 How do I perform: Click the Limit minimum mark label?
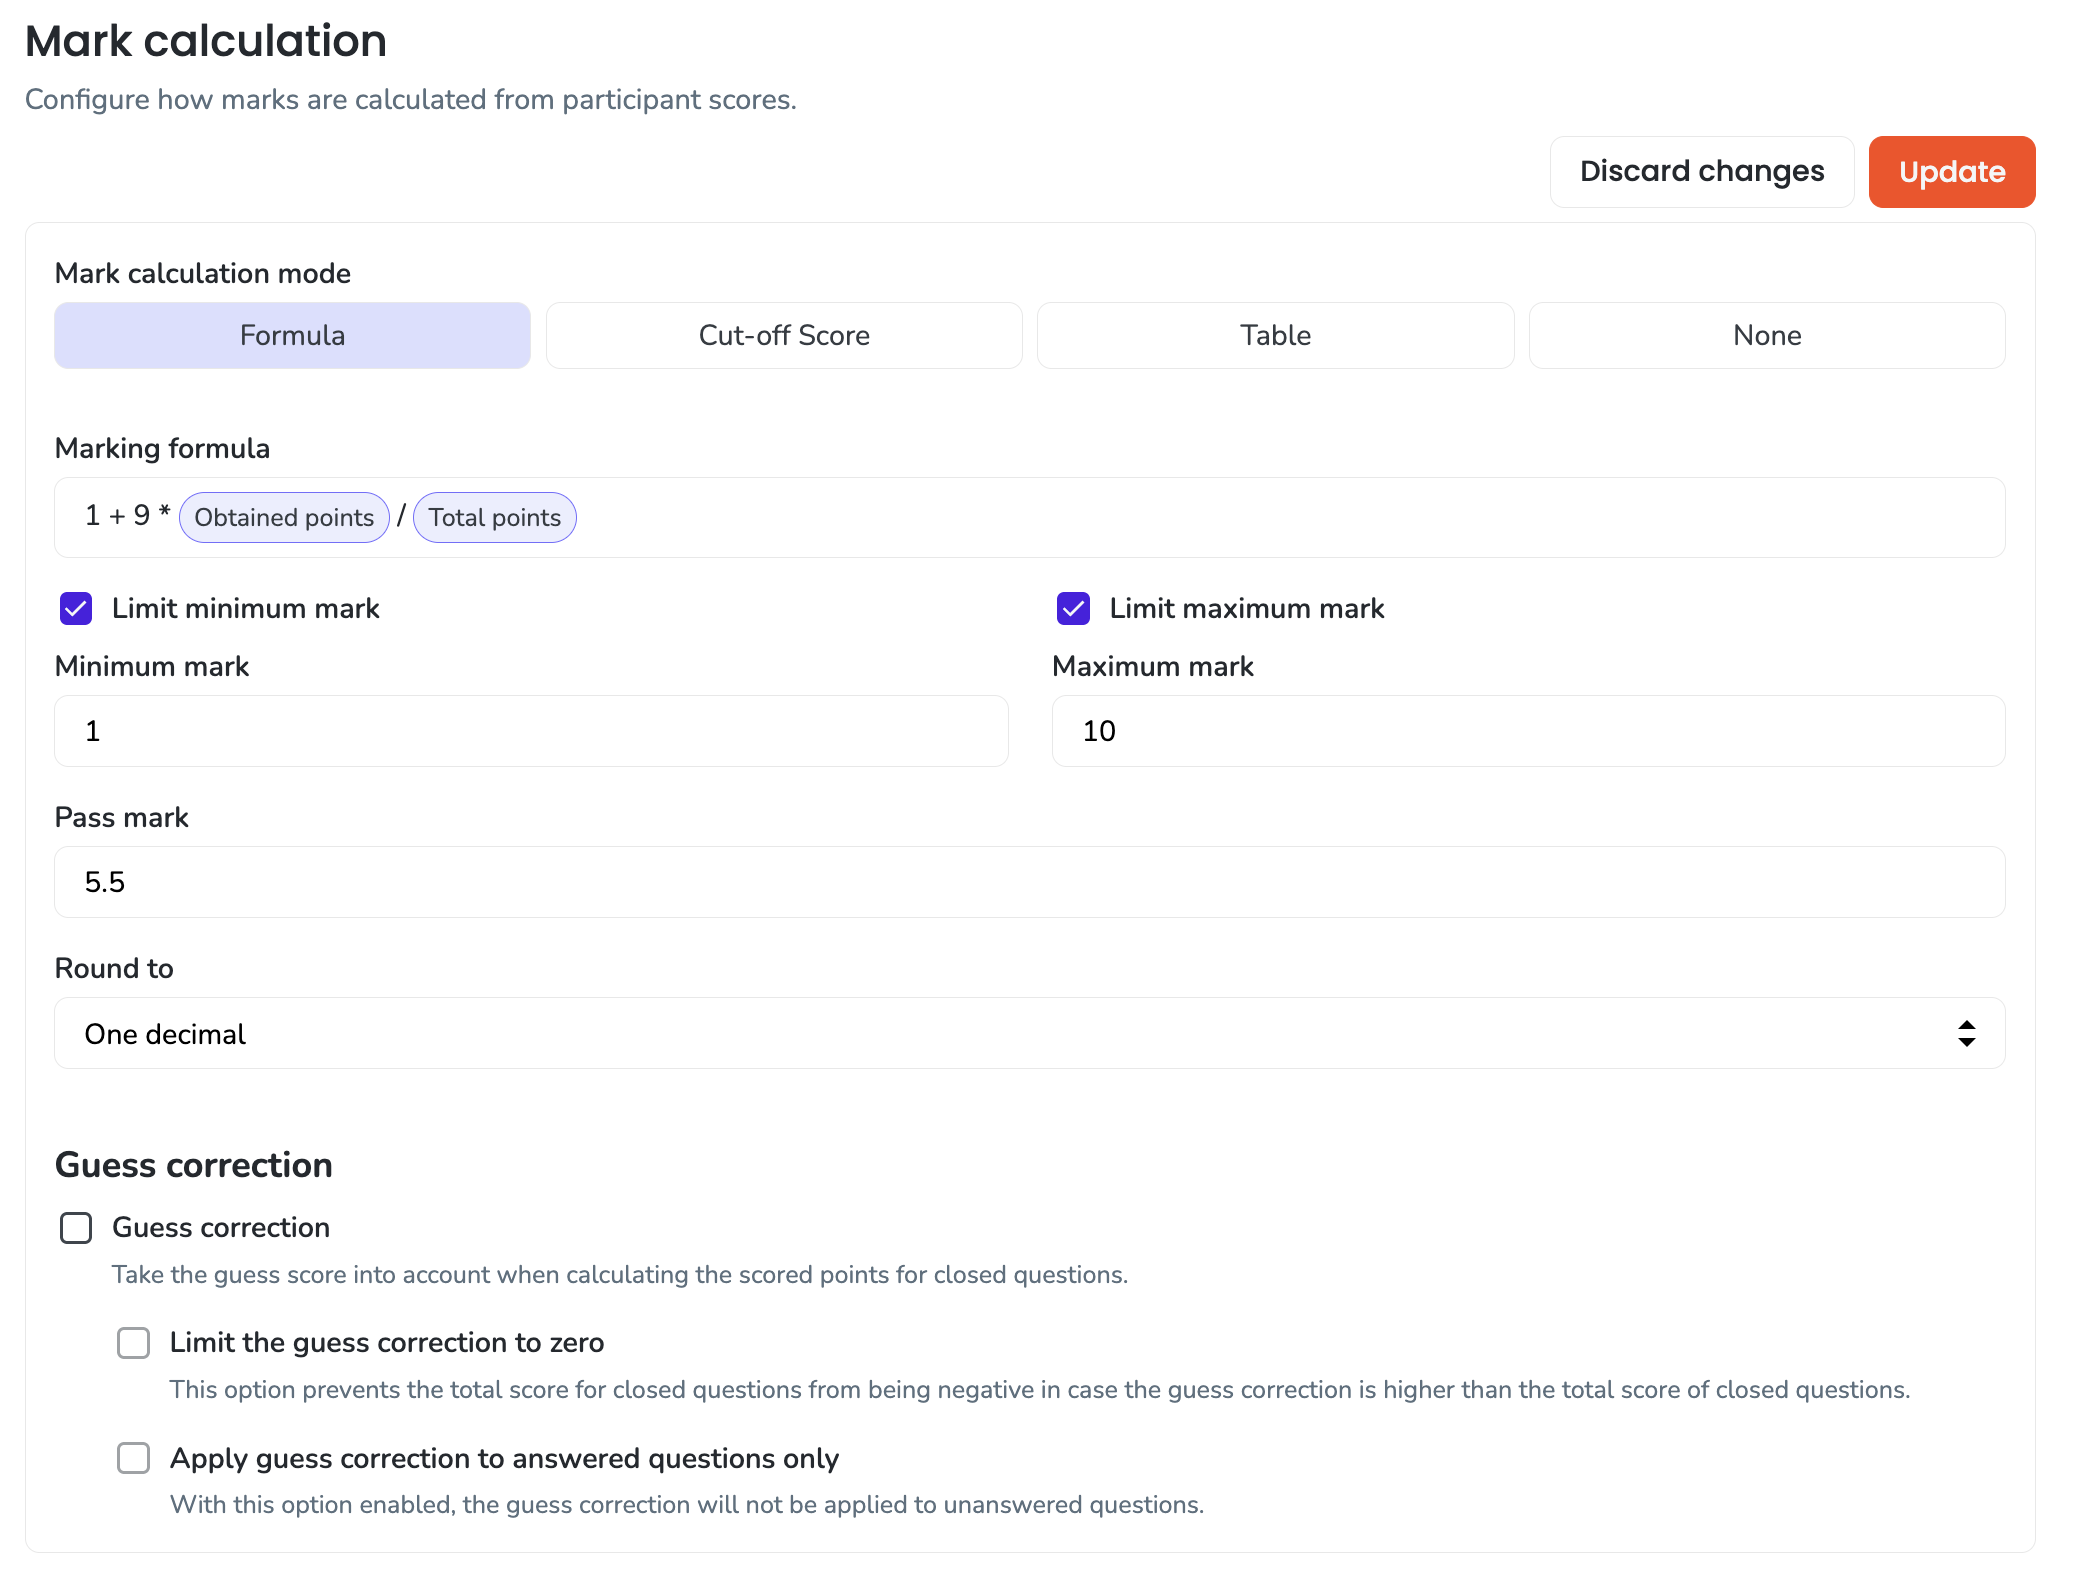point(246,609)
